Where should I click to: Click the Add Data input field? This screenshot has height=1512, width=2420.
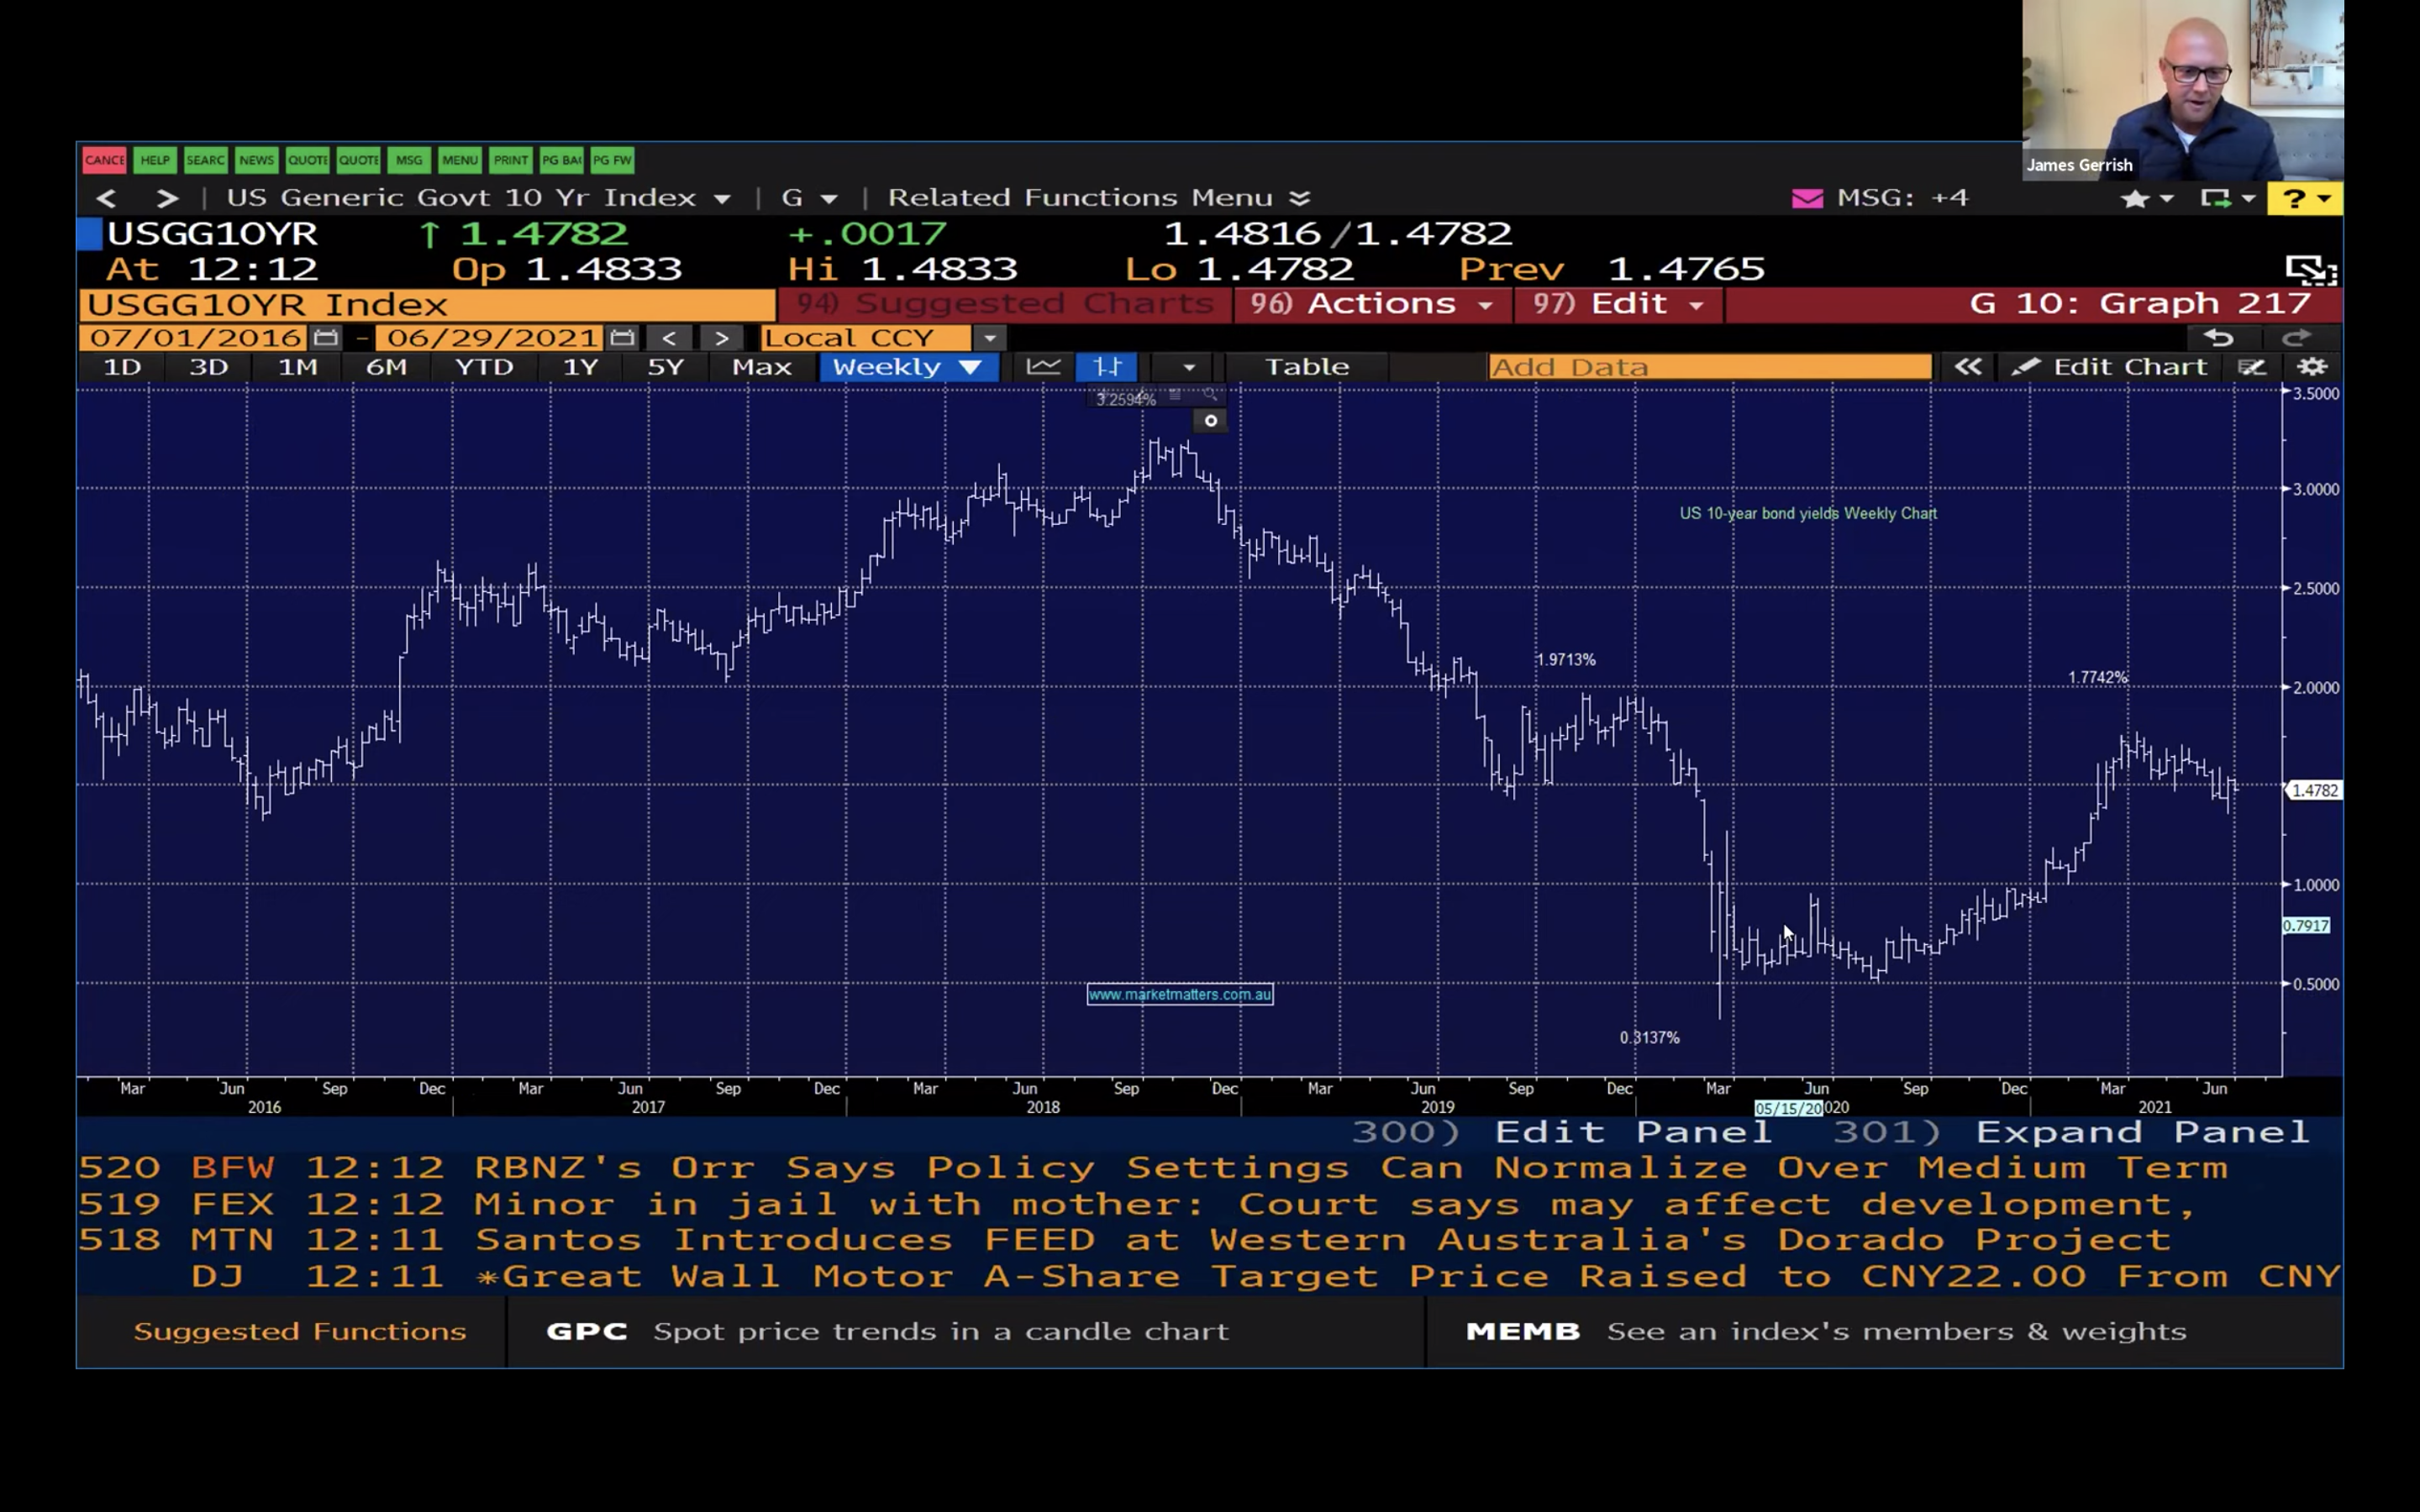click(1708, 367)
